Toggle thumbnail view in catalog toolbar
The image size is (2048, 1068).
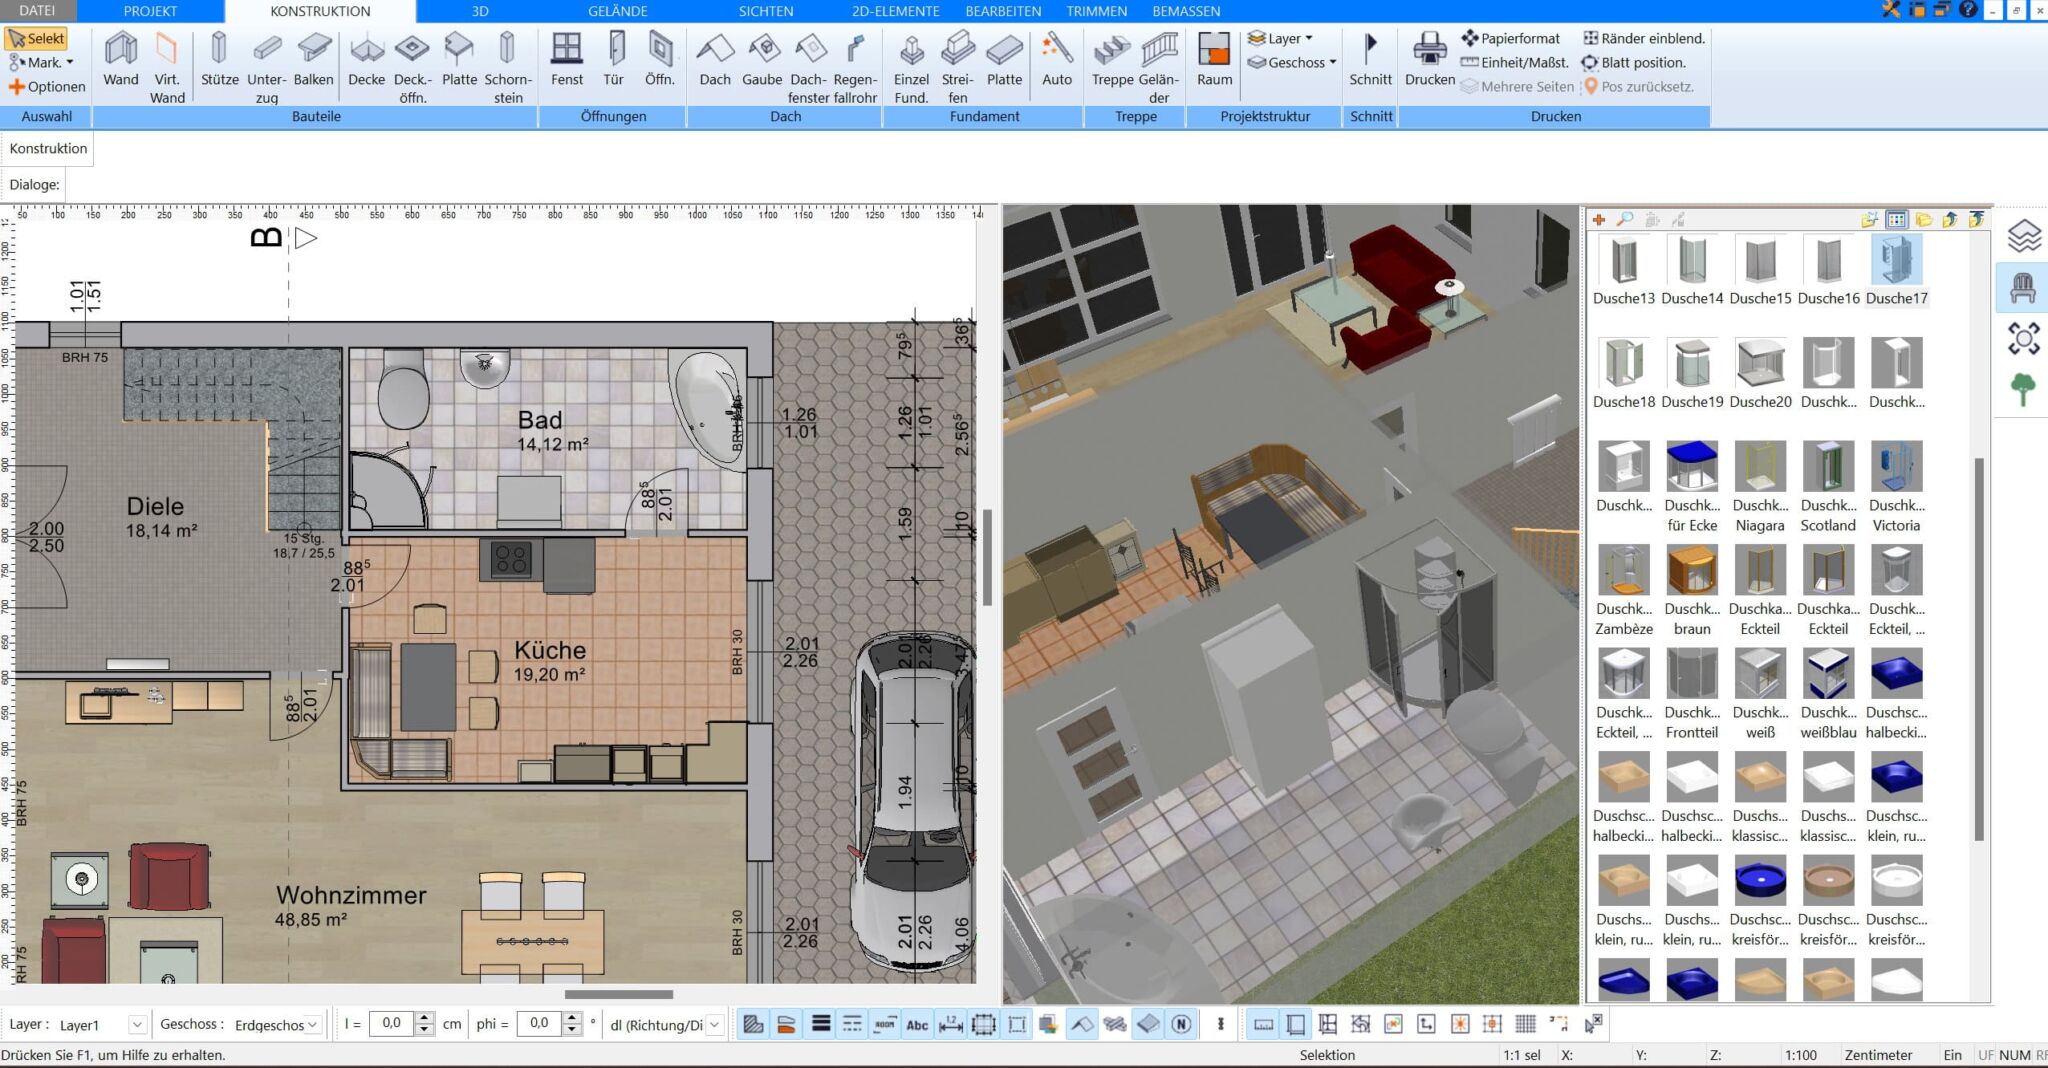[x=1896, y=219]
